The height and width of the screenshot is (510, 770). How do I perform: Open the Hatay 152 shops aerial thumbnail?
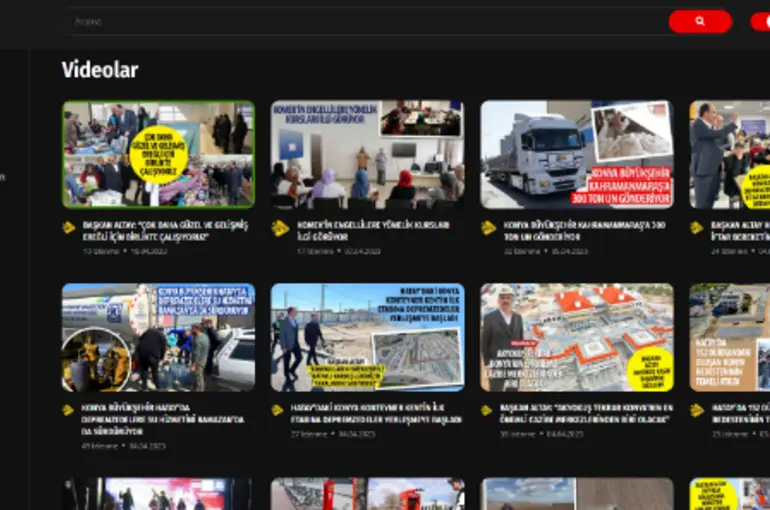click(x=730, y=337)
